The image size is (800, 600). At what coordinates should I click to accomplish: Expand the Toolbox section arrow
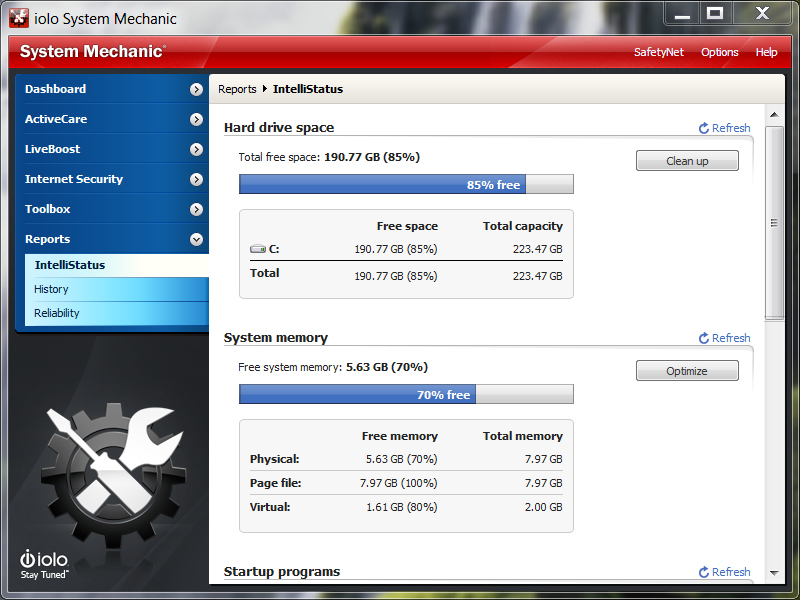196,209
